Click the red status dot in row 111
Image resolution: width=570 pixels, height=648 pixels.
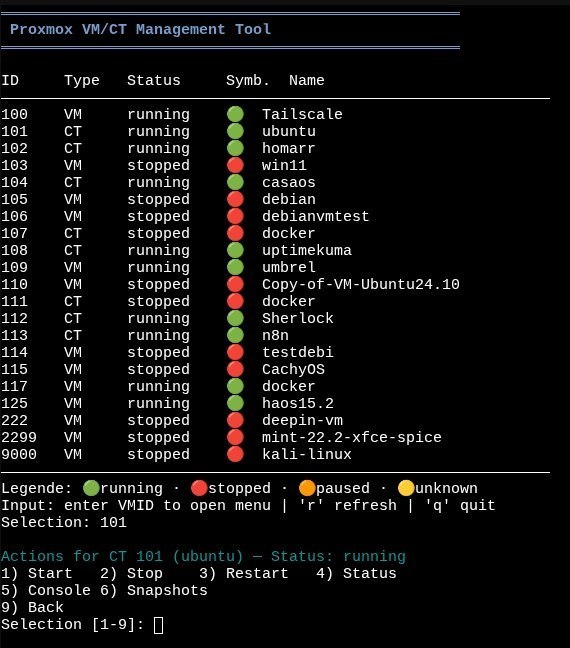coord(235,301)
